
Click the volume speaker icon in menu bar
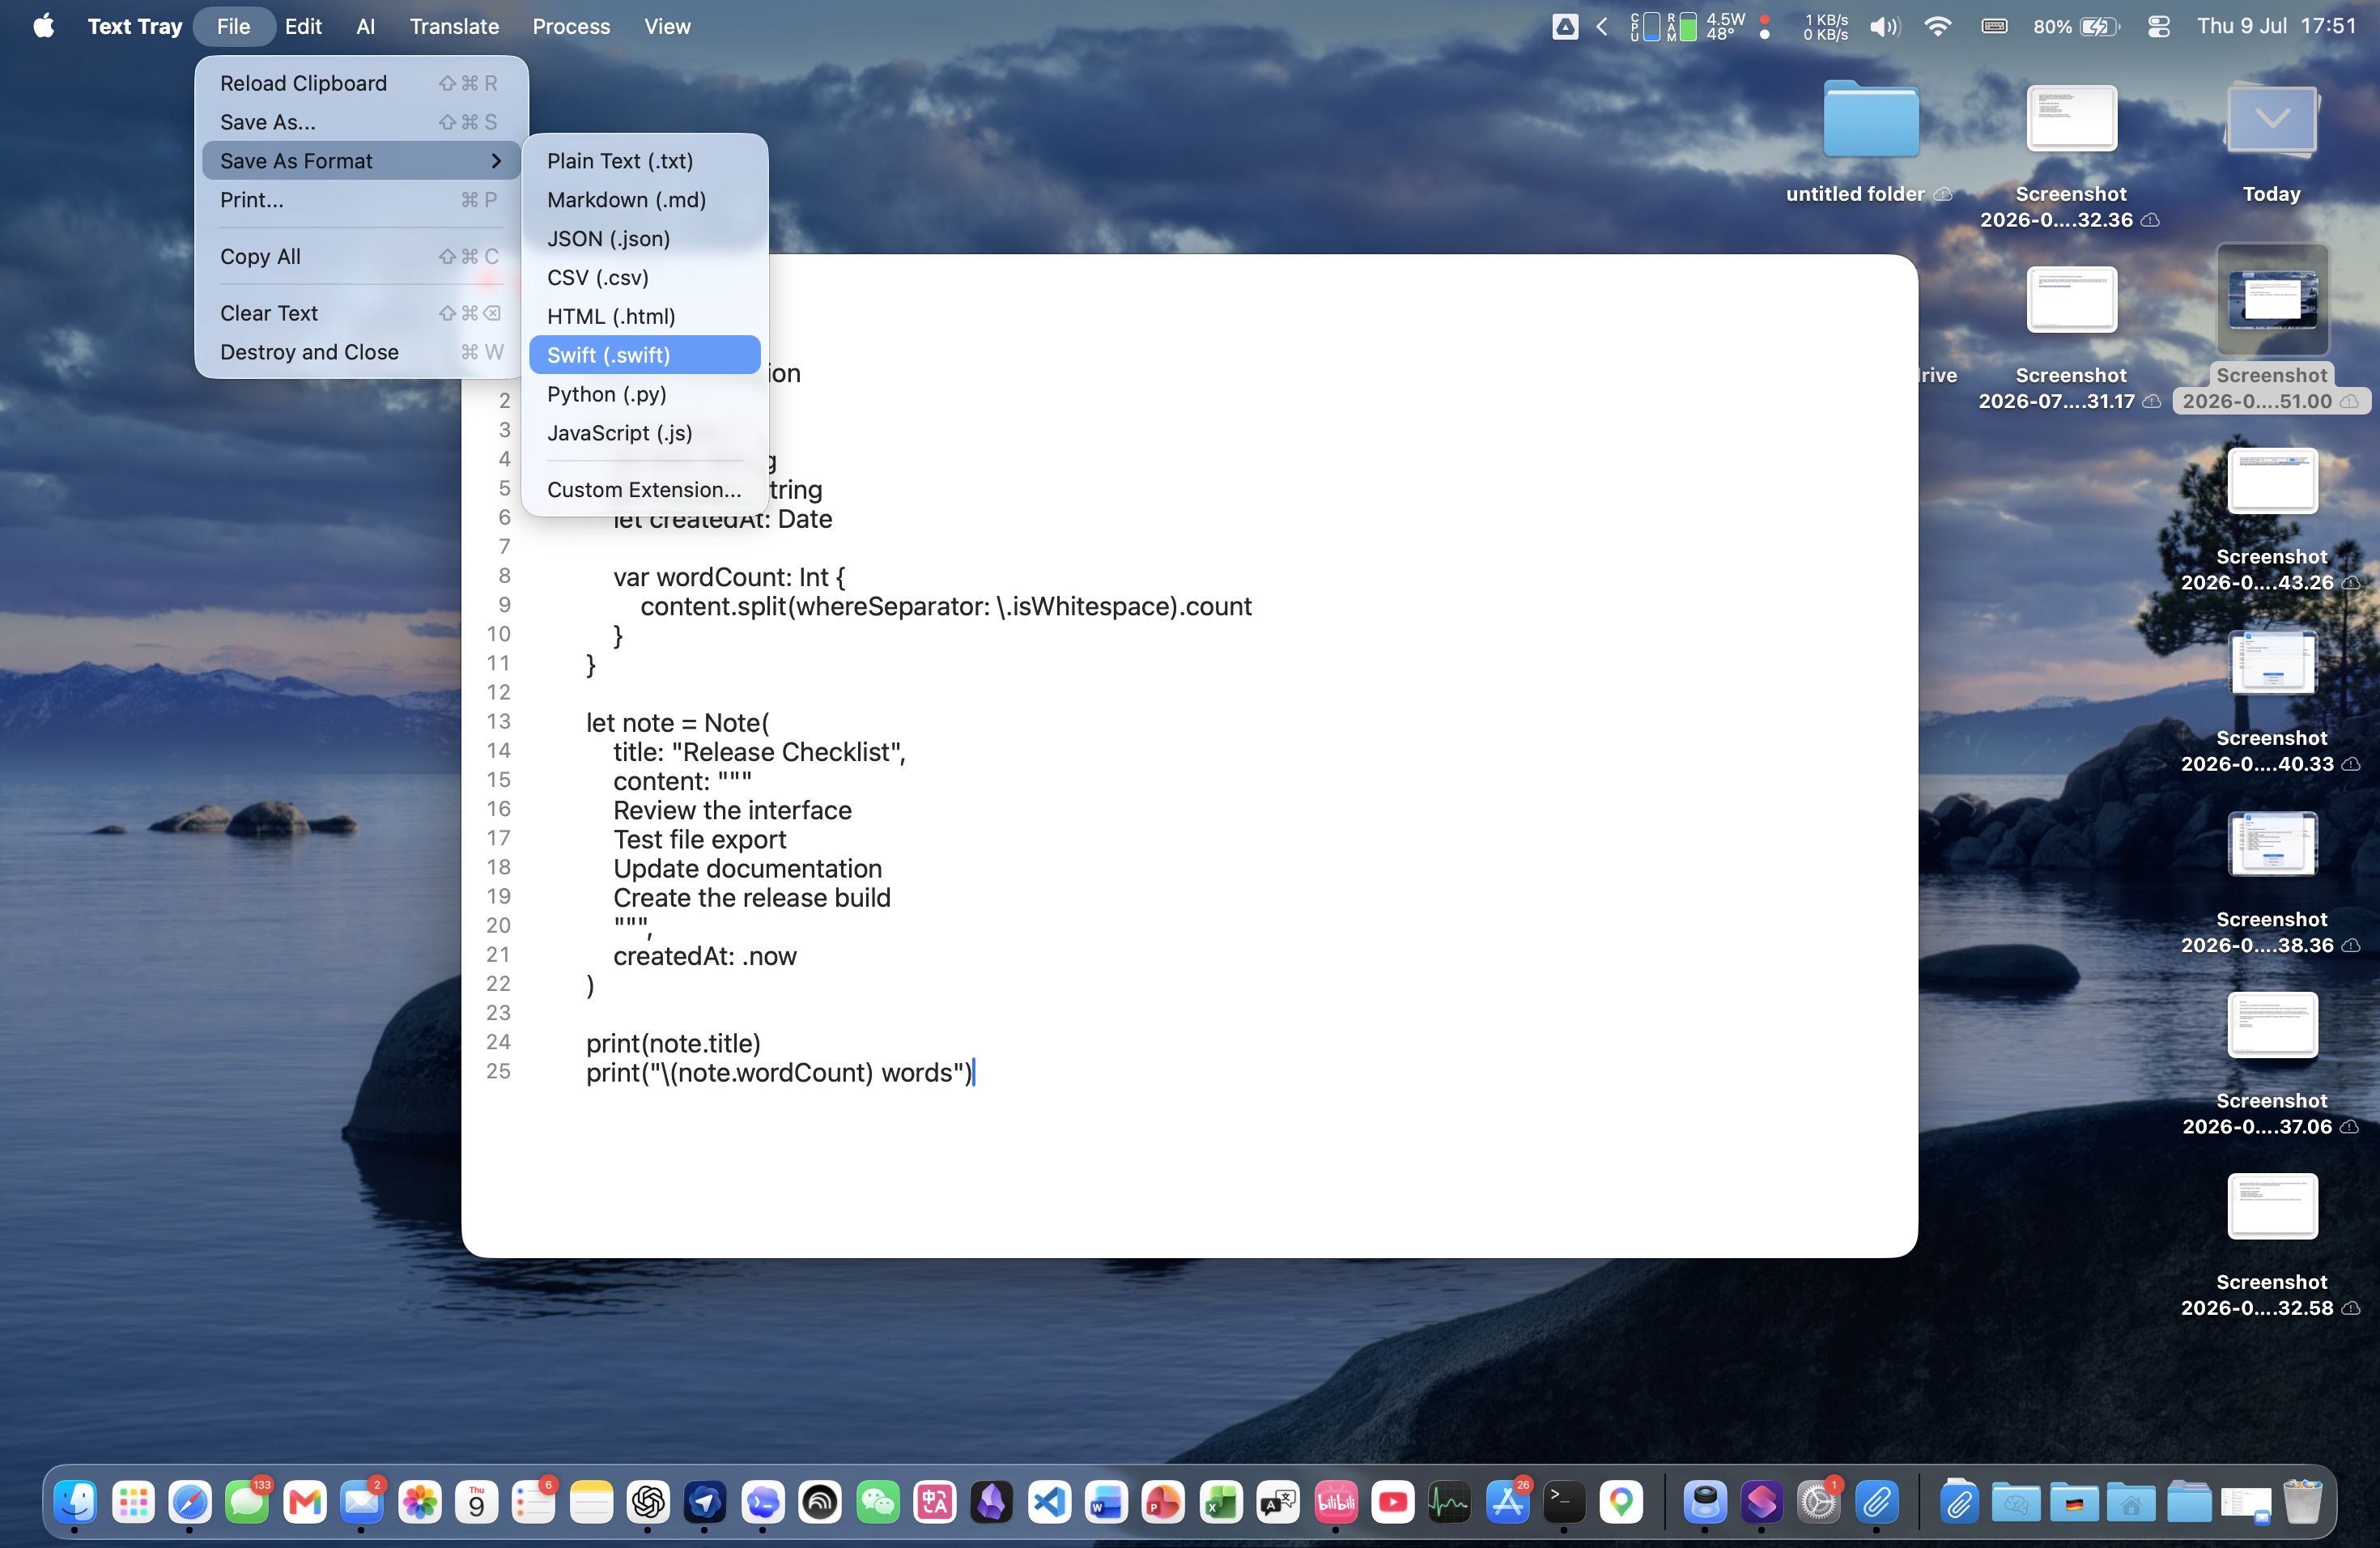(1884, 27)
